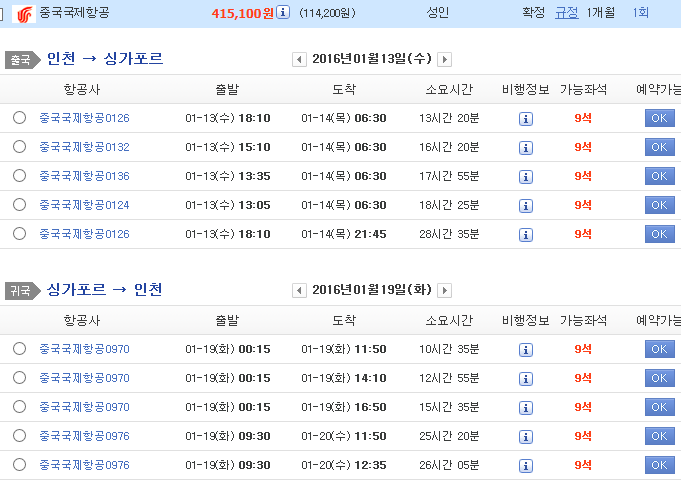Click the 17시간 55분 duration cell
681x489 pixels.
pyautogui.click(x=449, y=176)
